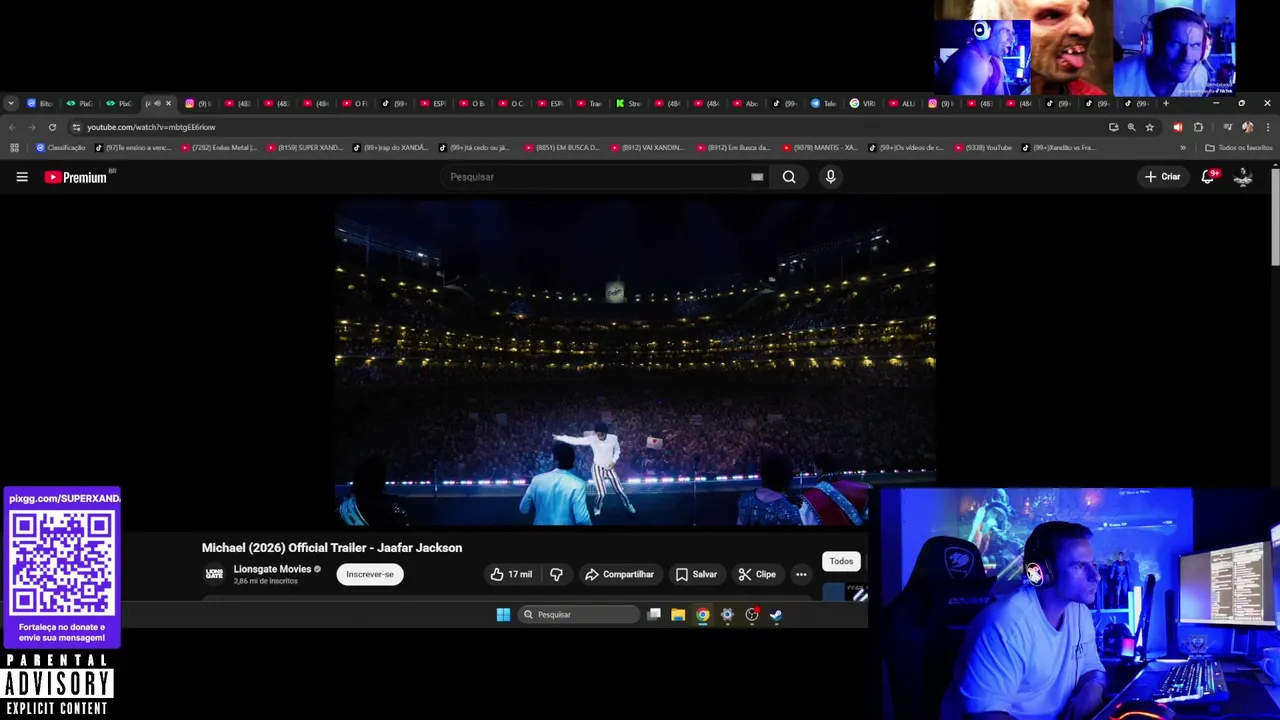The width and height of the screenshot is (1280, 720).
Task: Open the Chrome profile avatar
Action: click(1247, 127)
